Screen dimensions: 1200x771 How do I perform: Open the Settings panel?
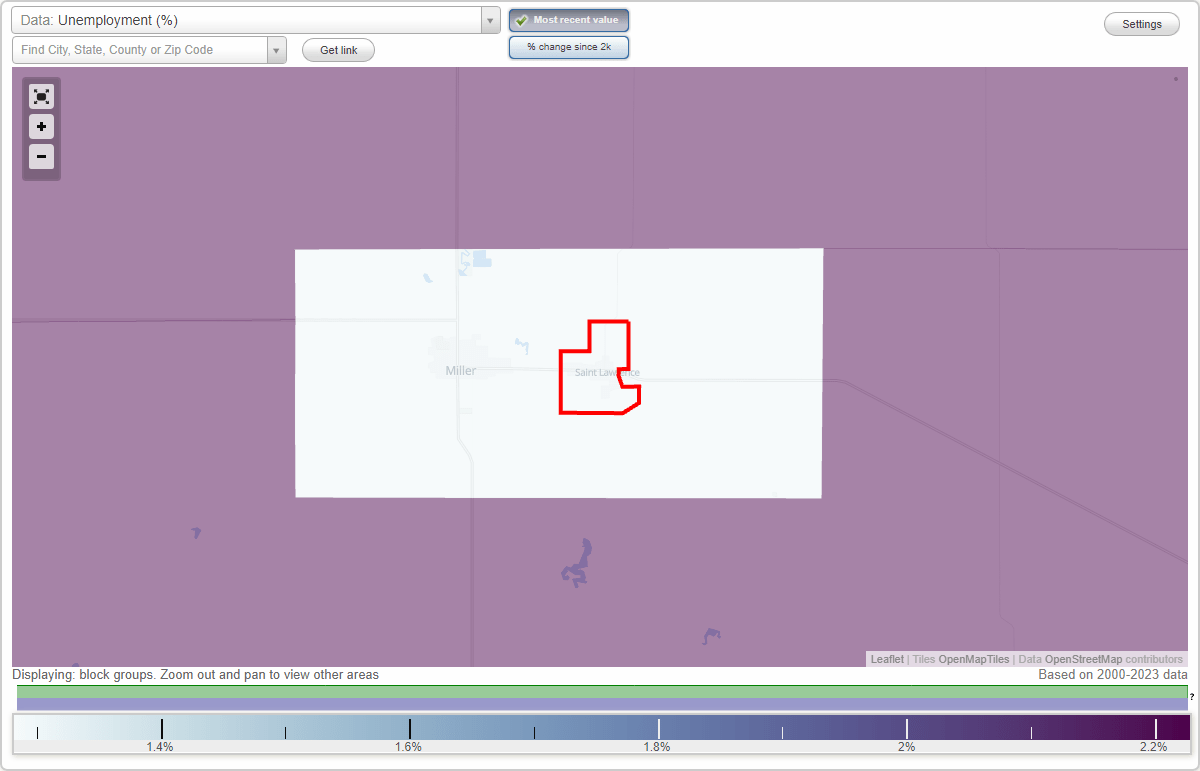(1141, 23)
